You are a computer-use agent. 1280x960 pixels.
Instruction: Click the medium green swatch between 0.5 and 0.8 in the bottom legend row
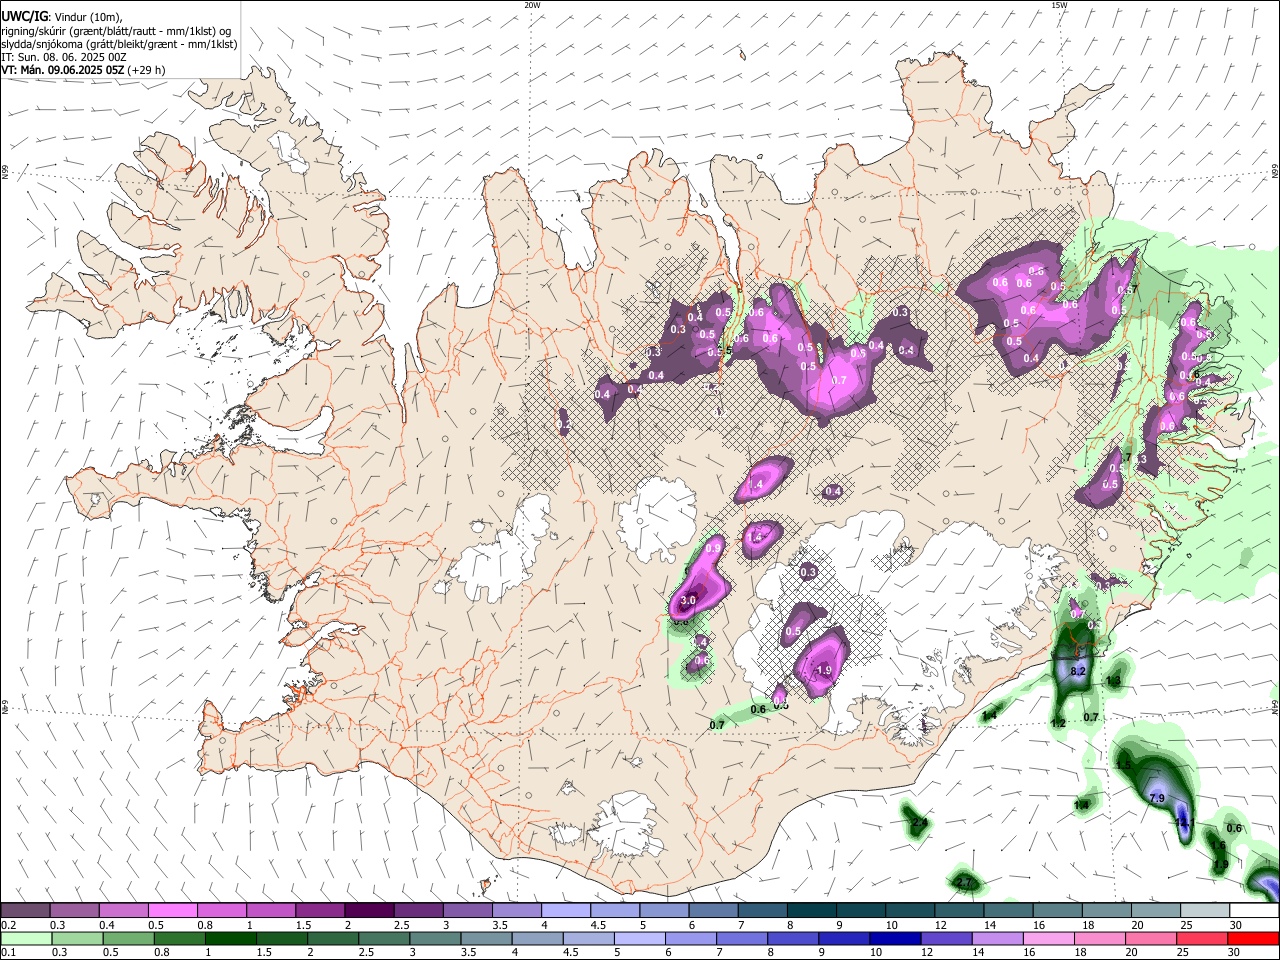pyautogui.click(x=128, y=938)
